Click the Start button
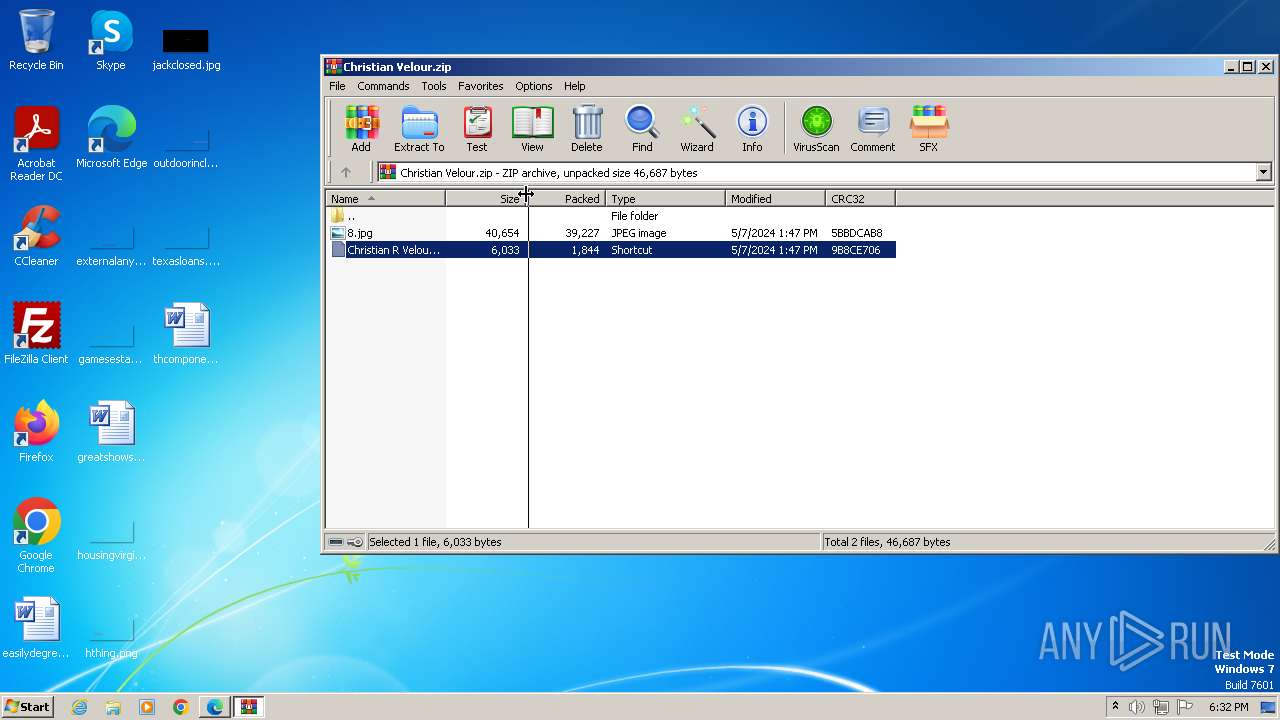The width and height of the screenshot is (1280, 720). tap(27, 706)
